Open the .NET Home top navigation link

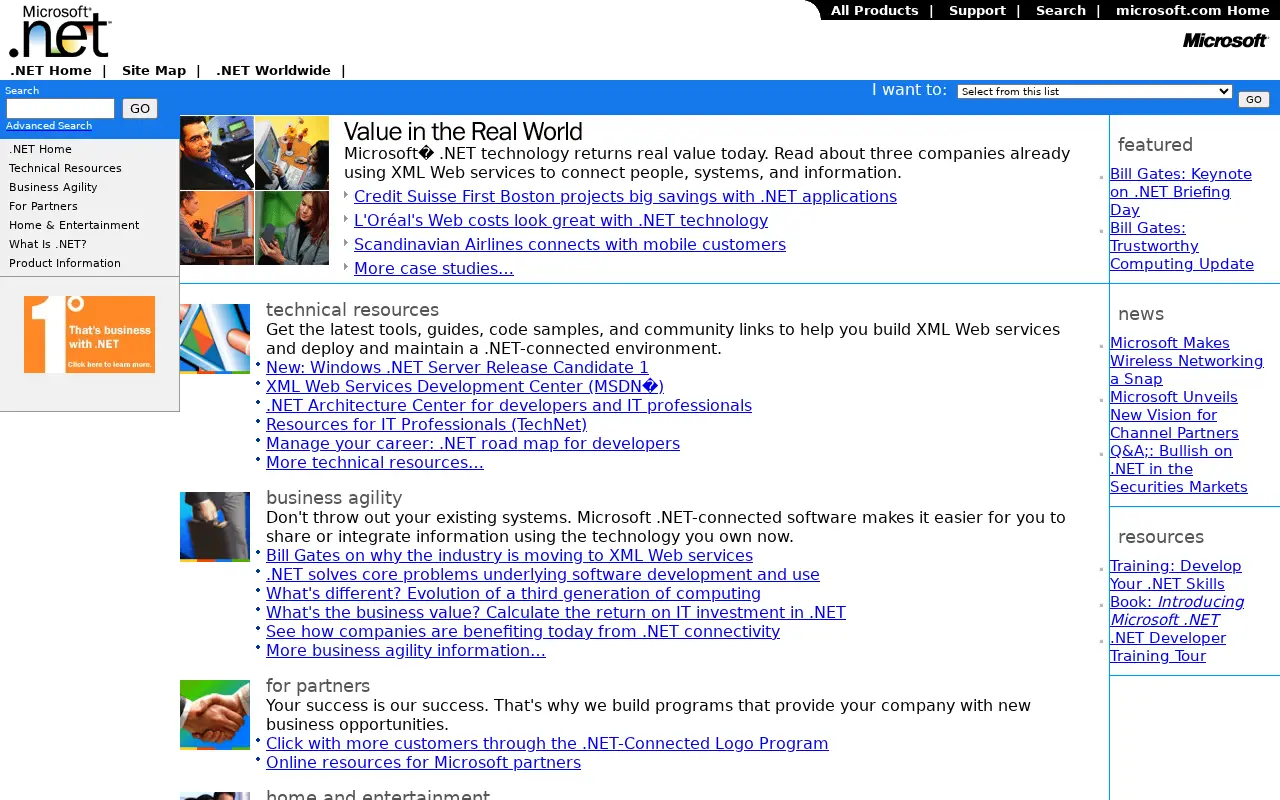tap(51, 70)
